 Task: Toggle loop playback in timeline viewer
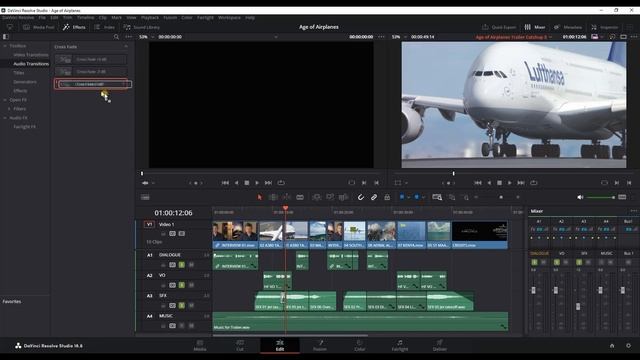point(533,183)
